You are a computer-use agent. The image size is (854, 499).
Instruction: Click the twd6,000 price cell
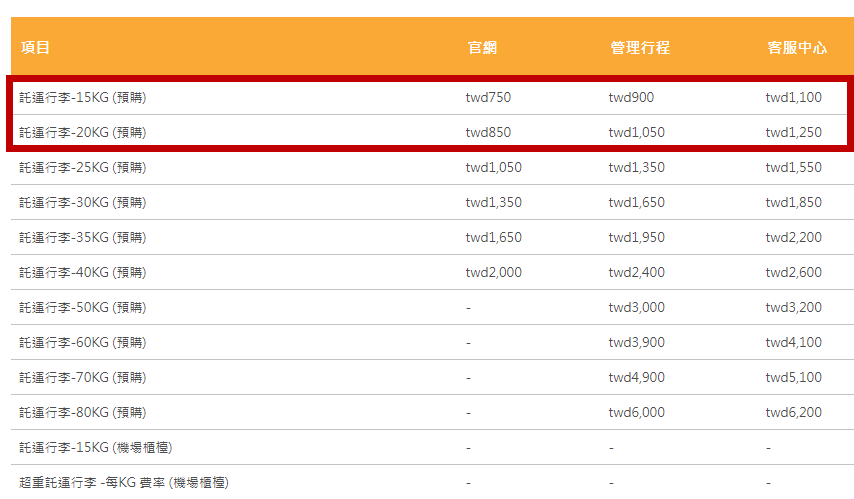coord(637,412)
